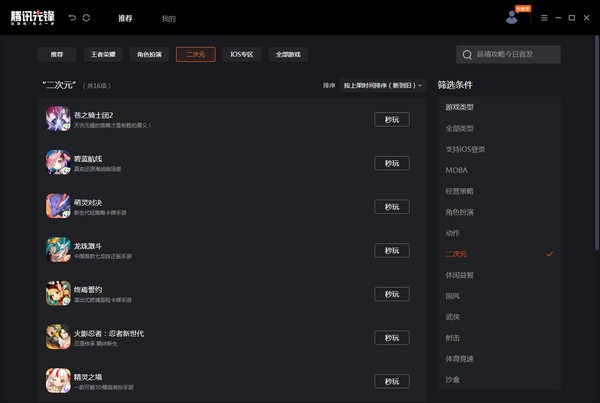Click the 火影忍者：忍者新世代 title

coord(109,333)
